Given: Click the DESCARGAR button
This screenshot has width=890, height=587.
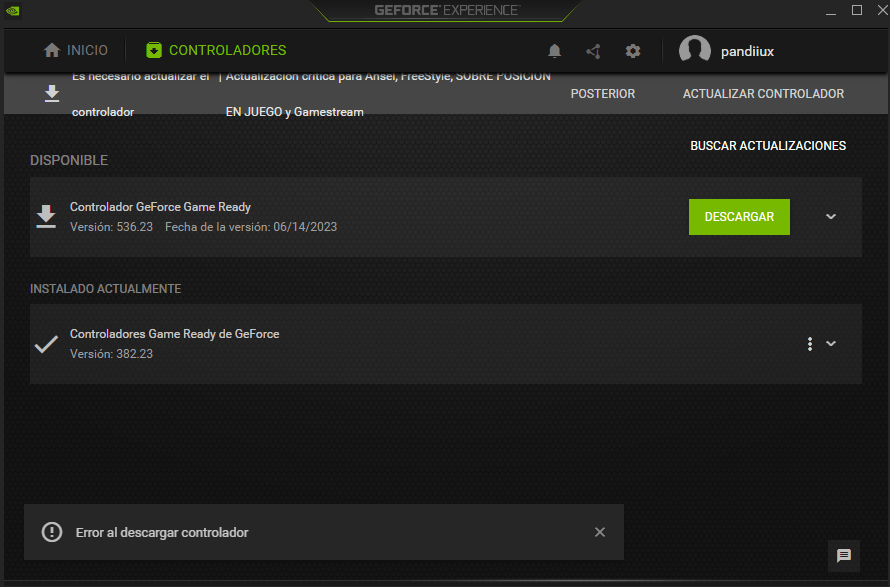Looking at the screenshot, I should (x=739, y=217).
